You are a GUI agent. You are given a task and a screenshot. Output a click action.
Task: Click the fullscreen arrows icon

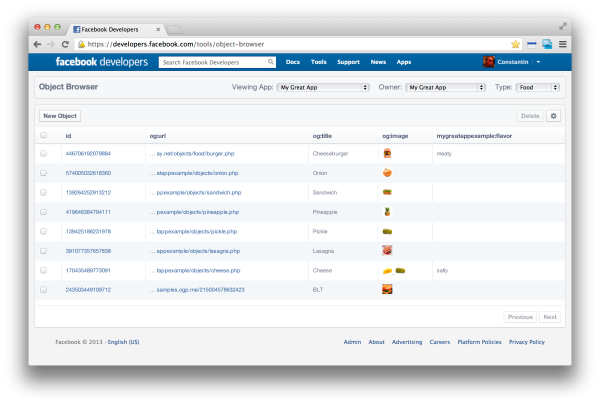563,26
